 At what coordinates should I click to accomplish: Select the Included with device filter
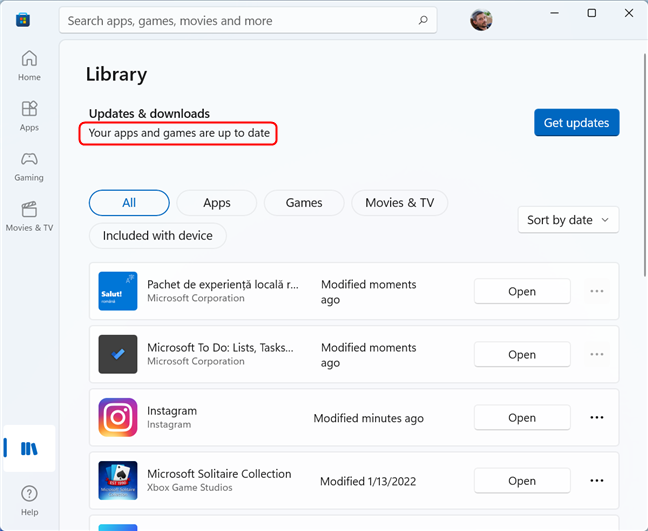click(157, 236)
